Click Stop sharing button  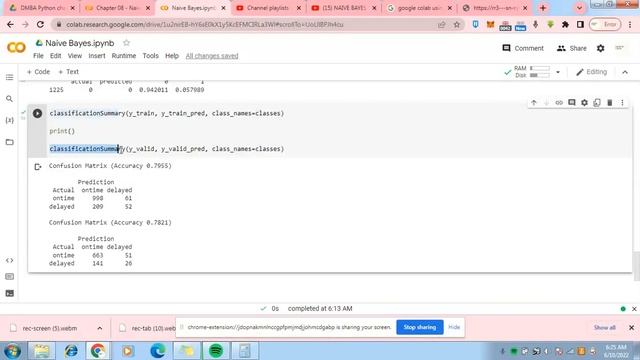pos(420,327)
